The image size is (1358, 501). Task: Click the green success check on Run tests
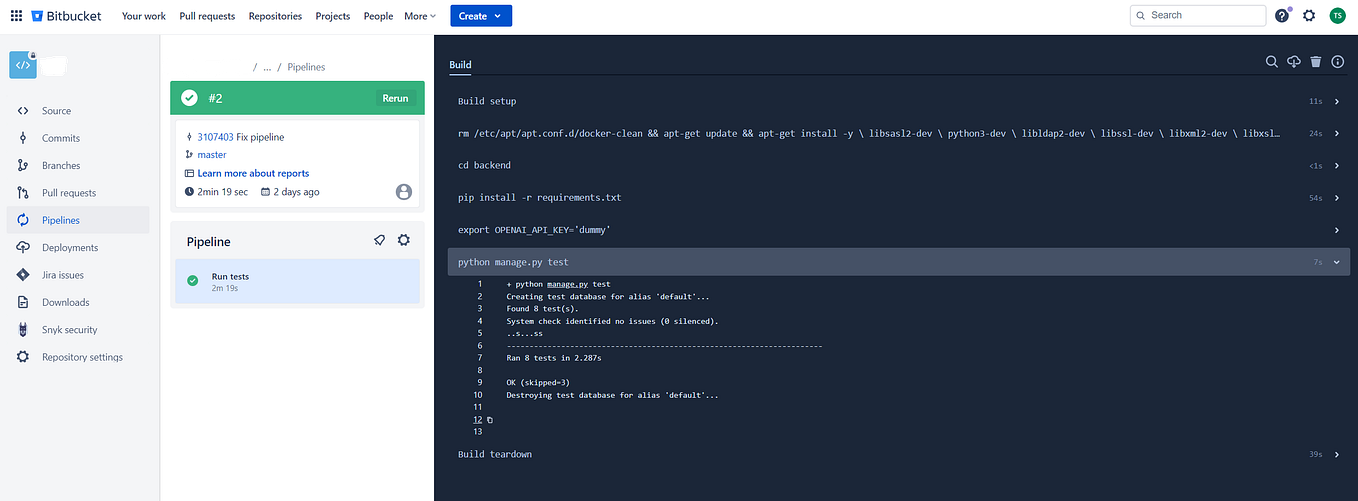coord(193,281)
